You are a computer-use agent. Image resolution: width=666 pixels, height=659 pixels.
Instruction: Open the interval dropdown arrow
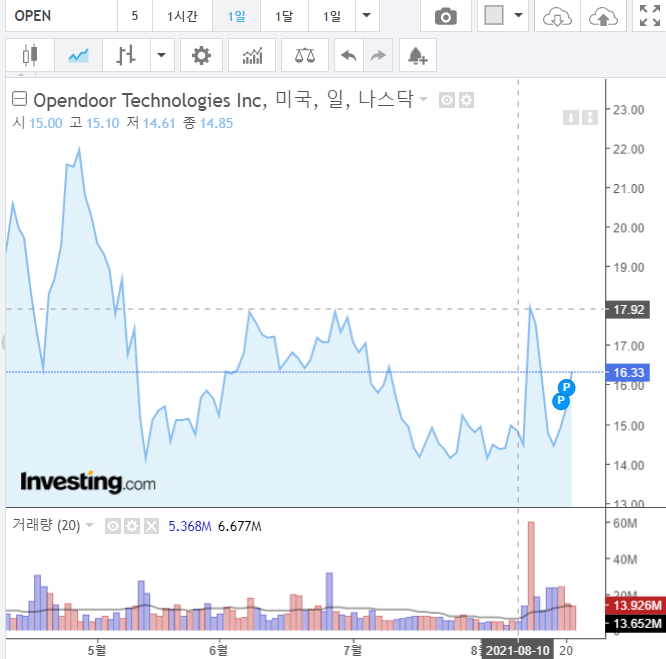367,16
